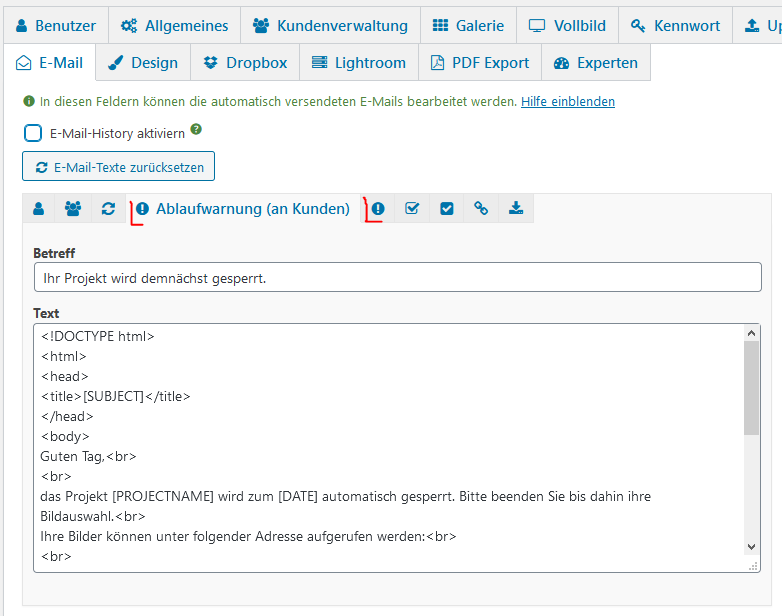Open the single user email tab icon
Viewport: 782px width, 616px height.
point(38,209)
